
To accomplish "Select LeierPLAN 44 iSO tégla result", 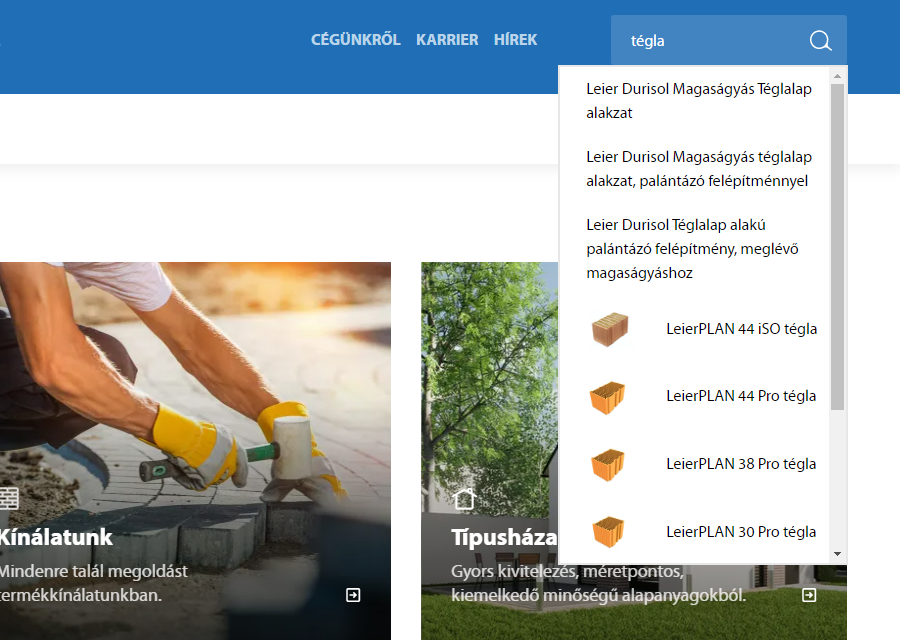I will [741, 329].
